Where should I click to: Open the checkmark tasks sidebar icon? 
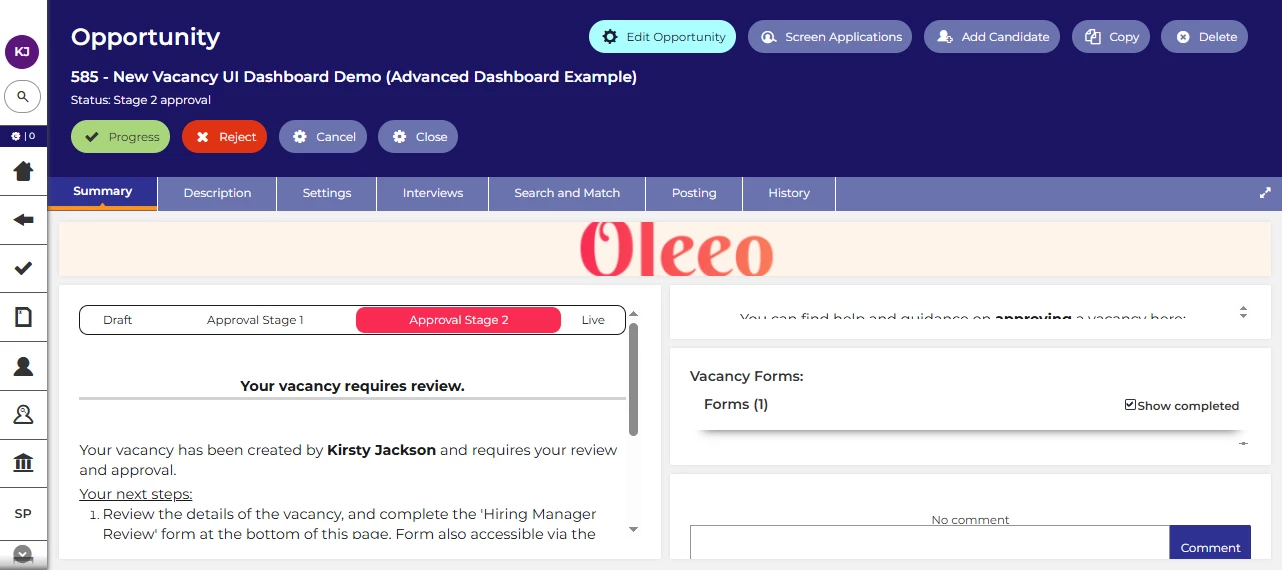point(23,268)
